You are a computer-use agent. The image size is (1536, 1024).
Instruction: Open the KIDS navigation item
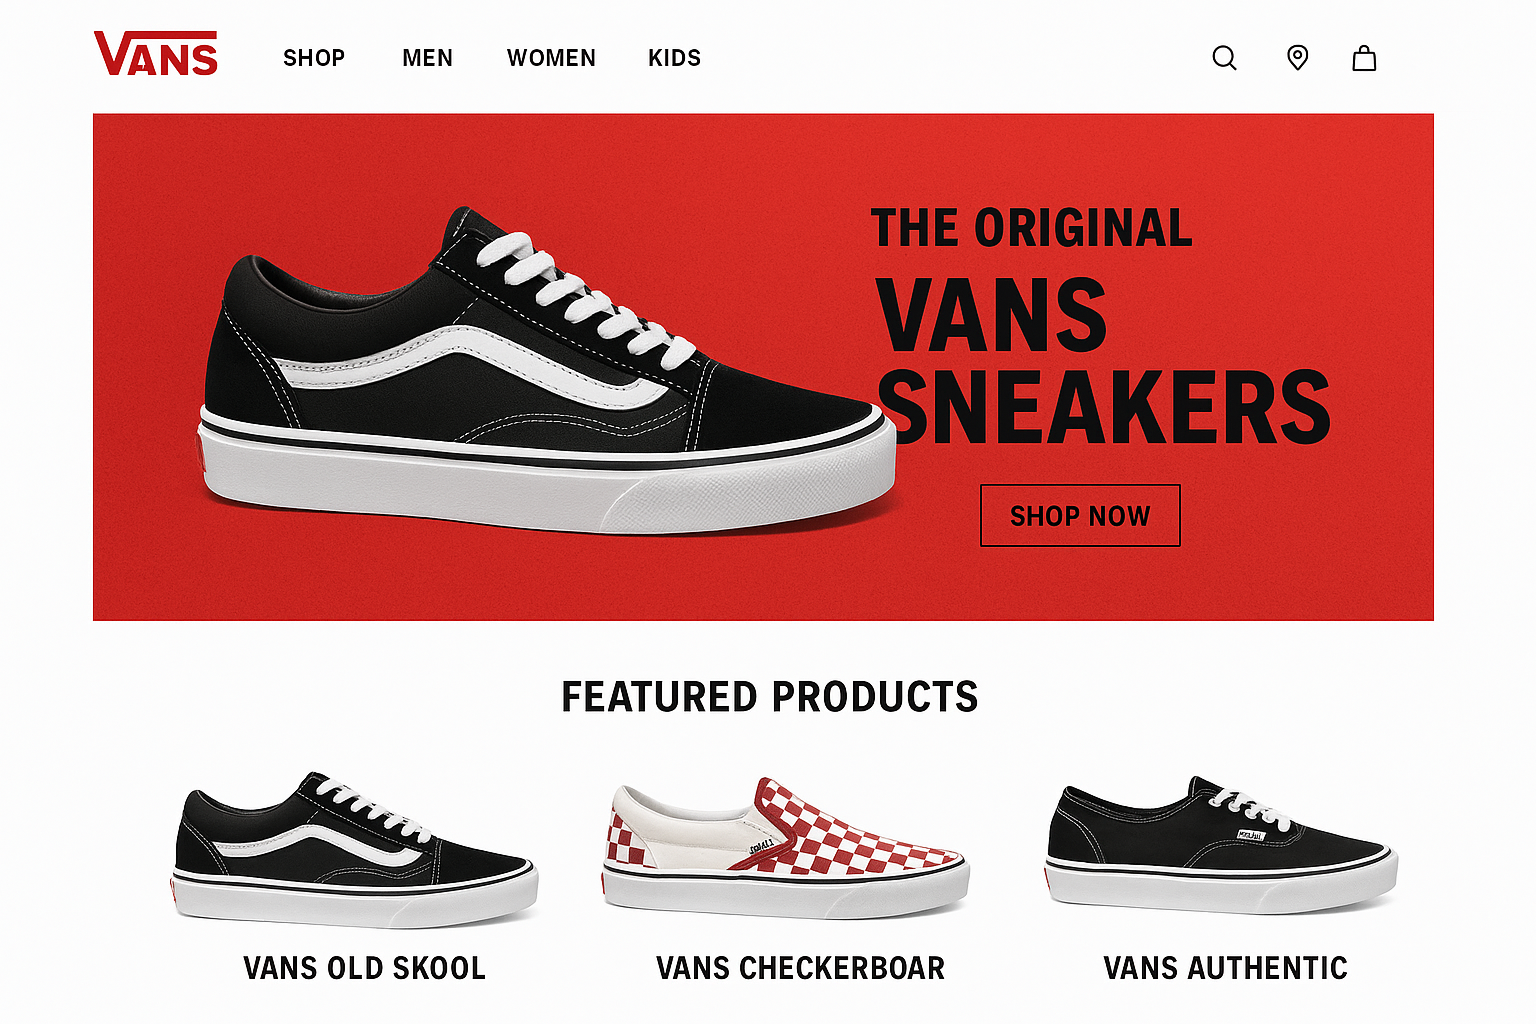[x=674, y=58]
